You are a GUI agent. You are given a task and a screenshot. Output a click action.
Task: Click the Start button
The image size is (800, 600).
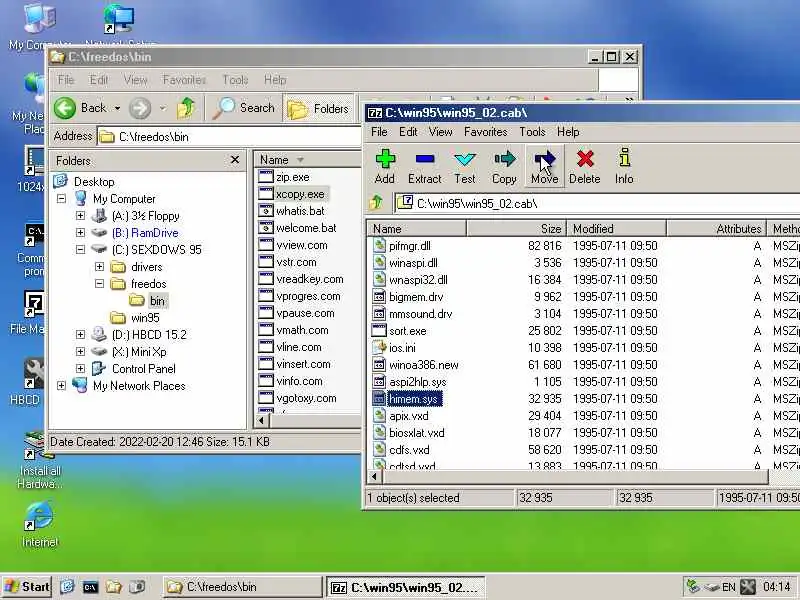click(27, 587)
